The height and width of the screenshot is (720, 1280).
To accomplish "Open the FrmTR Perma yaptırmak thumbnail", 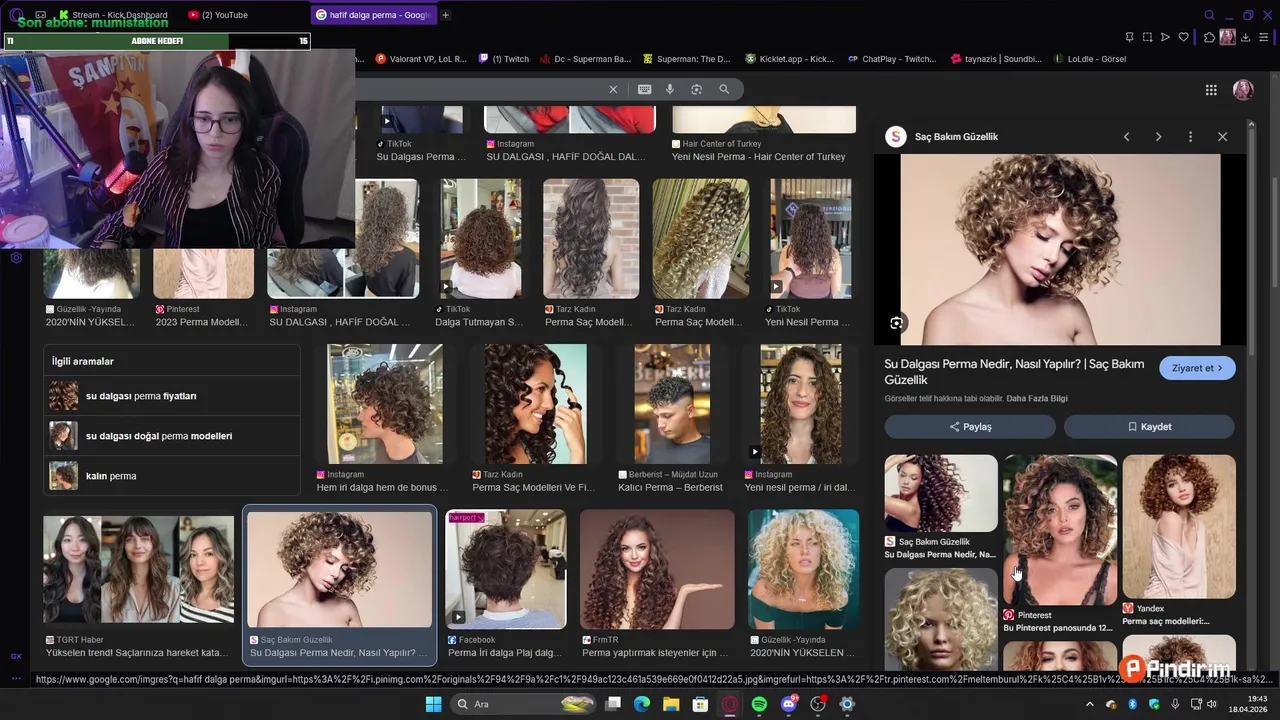I will [657, 570].
